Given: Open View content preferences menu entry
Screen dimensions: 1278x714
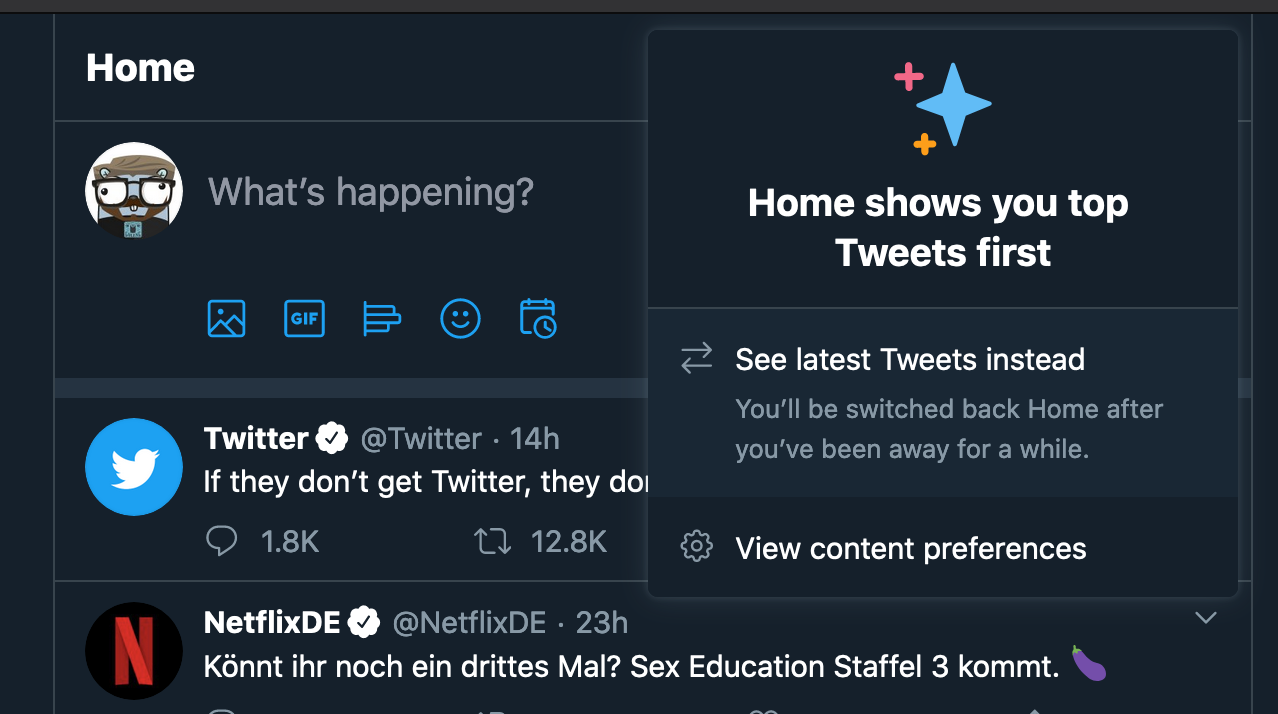Looking at the screenshot, I should [x=943, y=548].
